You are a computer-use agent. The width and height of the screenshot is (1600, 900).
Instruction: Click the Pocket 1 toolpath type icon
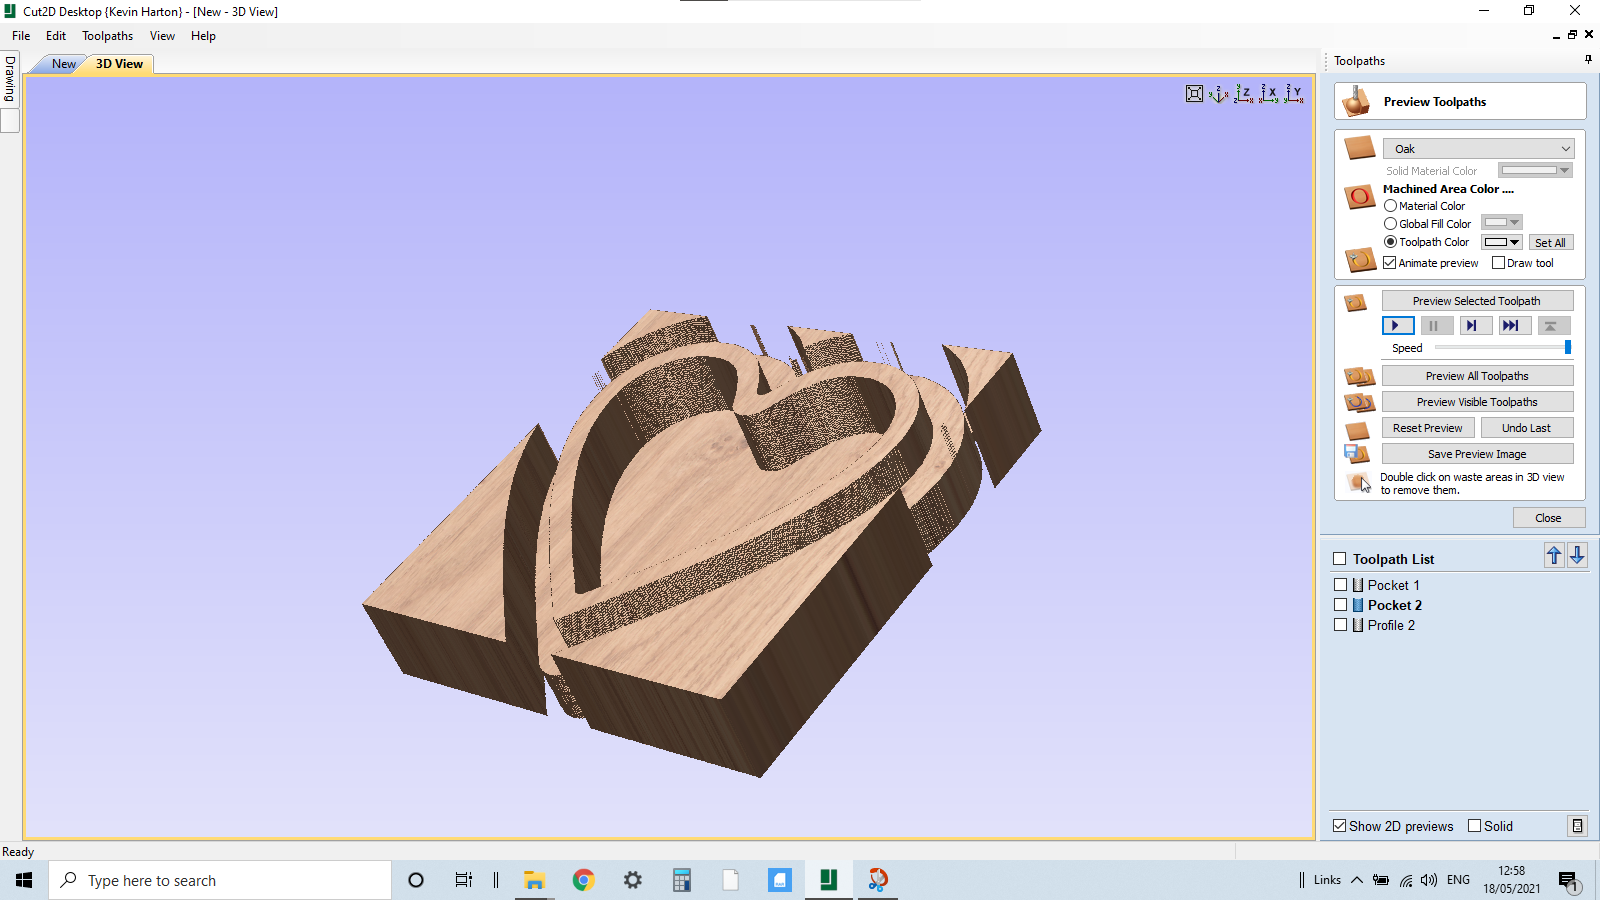pos(1358,585)
